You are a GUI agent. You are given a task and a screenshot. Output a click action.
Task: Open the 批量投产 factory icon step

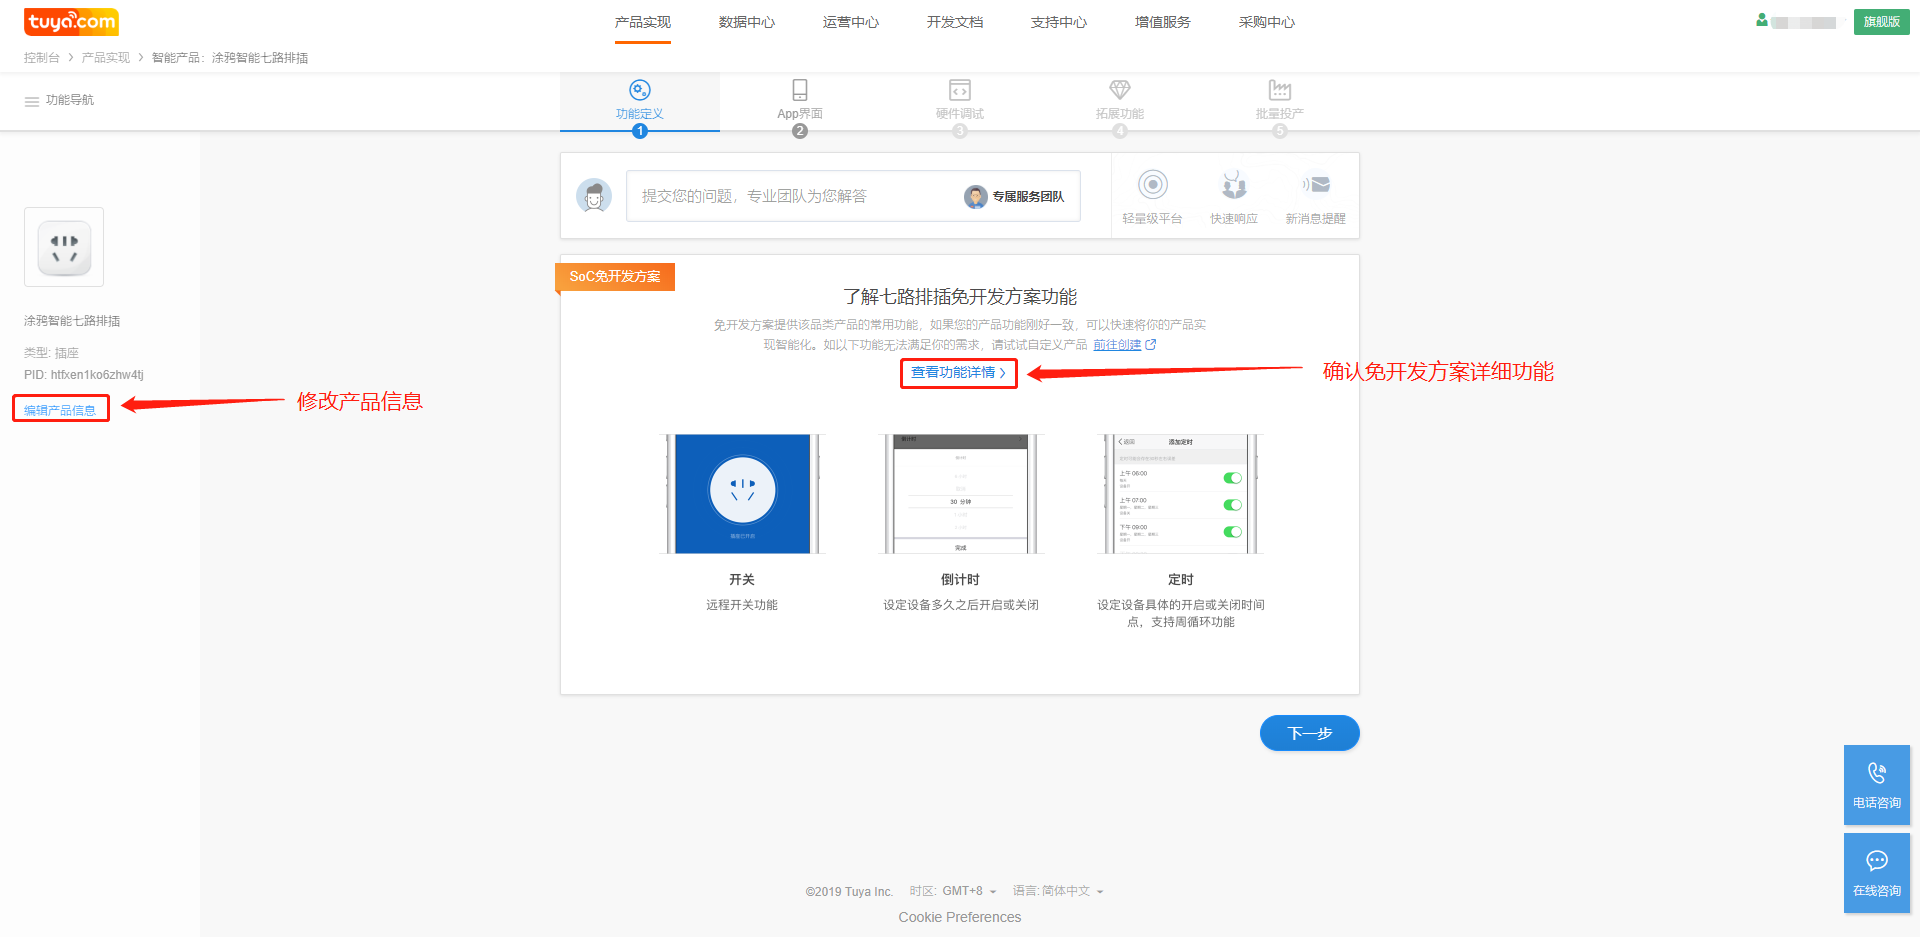pos(1280,90)
